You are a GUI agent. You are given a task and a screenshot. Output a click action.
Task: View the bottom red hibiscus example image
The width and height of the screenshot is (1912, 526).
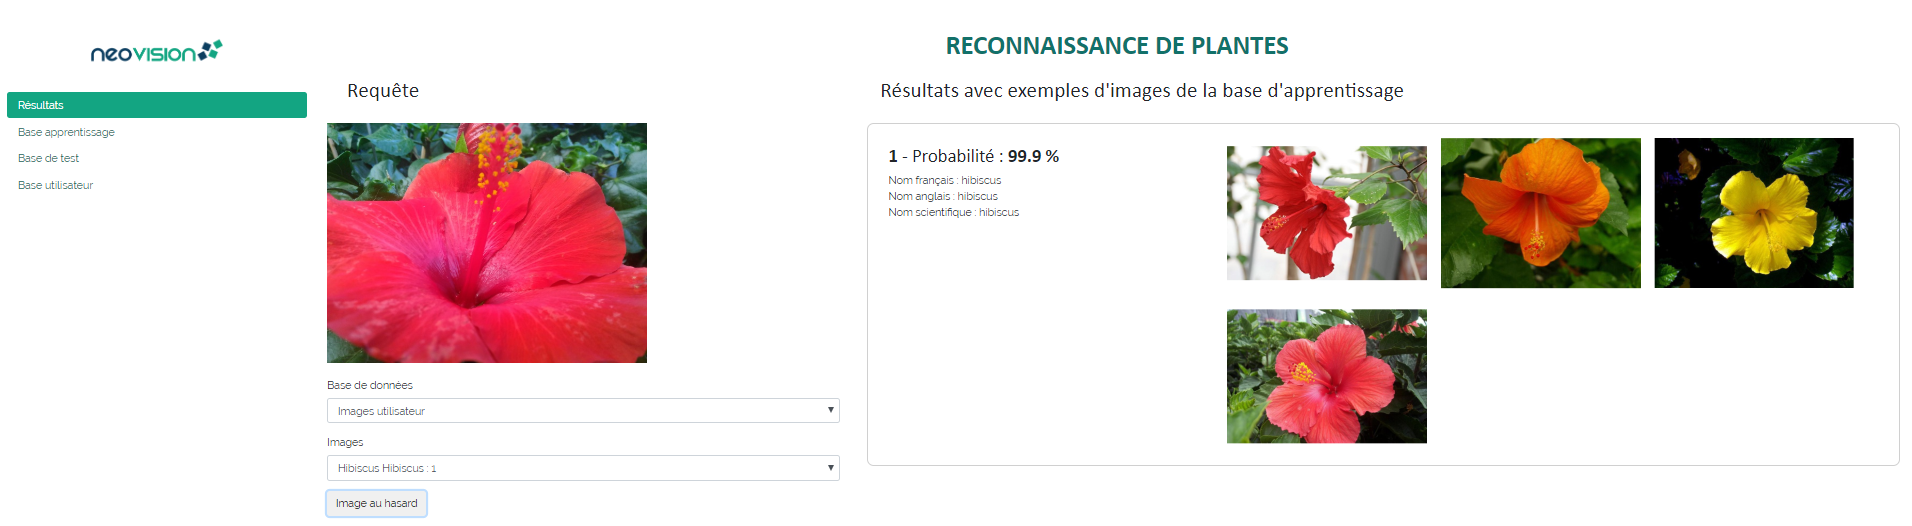1326,376
